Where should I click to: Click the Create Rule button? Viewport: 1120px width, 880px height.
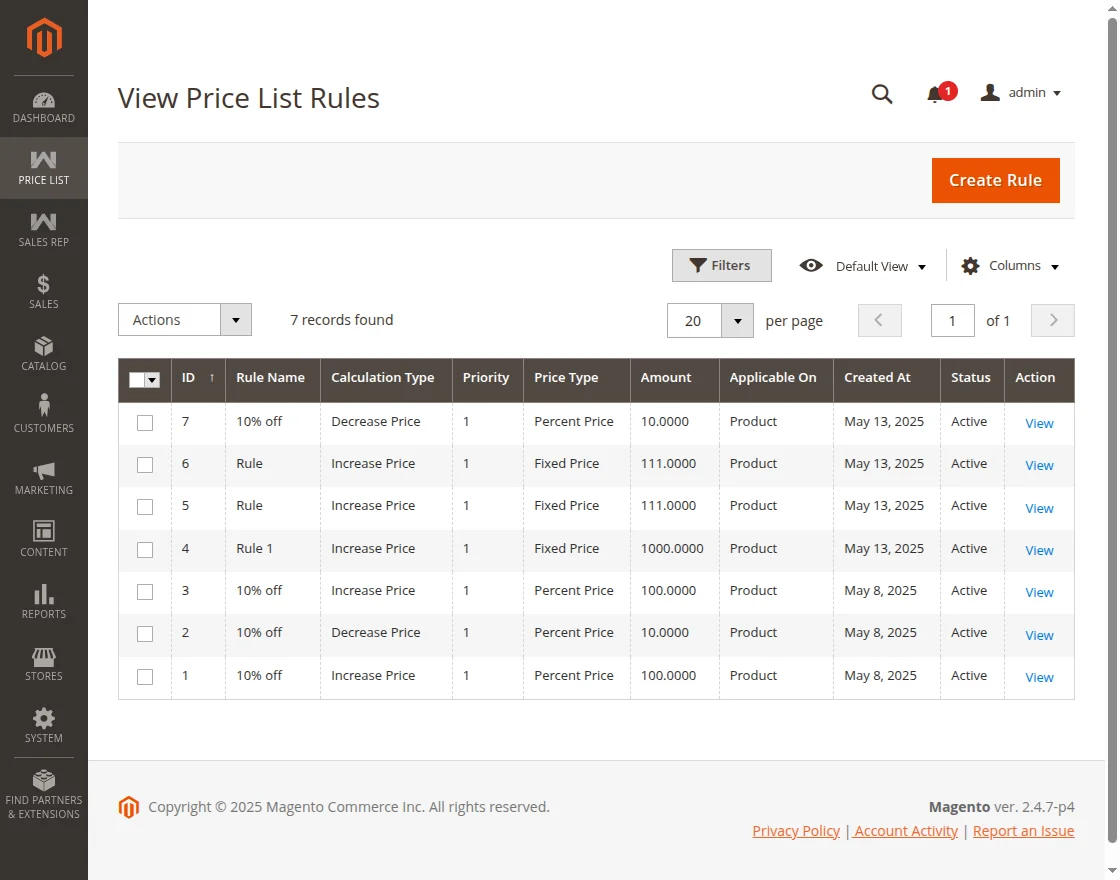(995, 181)
